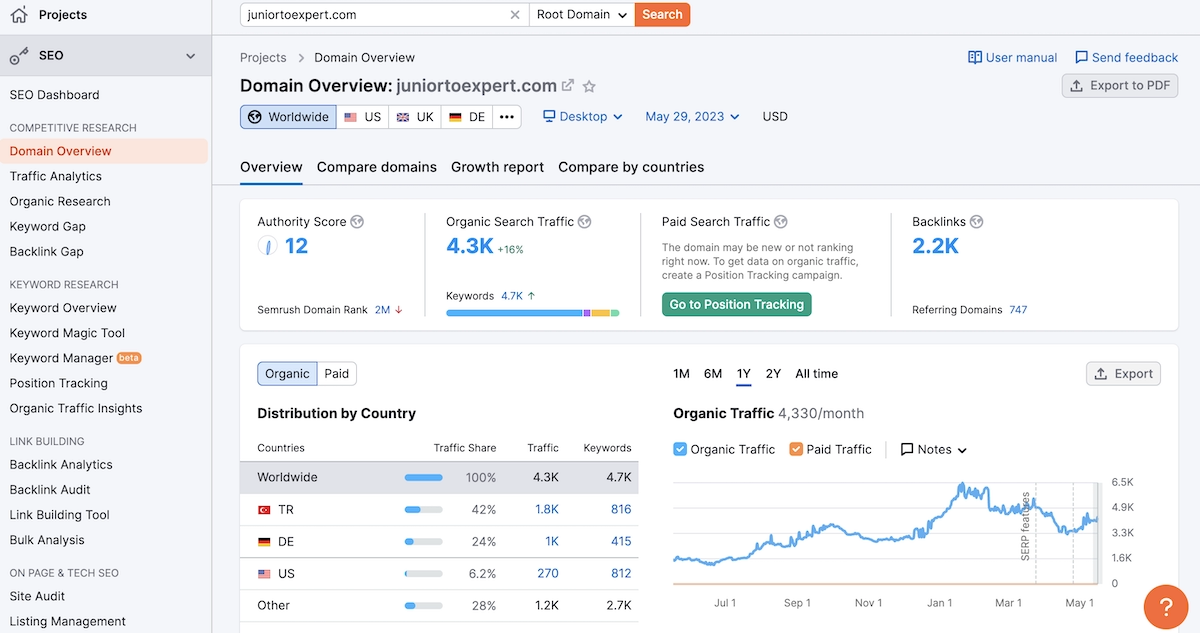The image size is (1200, 633).
Task: Click the SERP features chart marker
Action: (1026, 526)
